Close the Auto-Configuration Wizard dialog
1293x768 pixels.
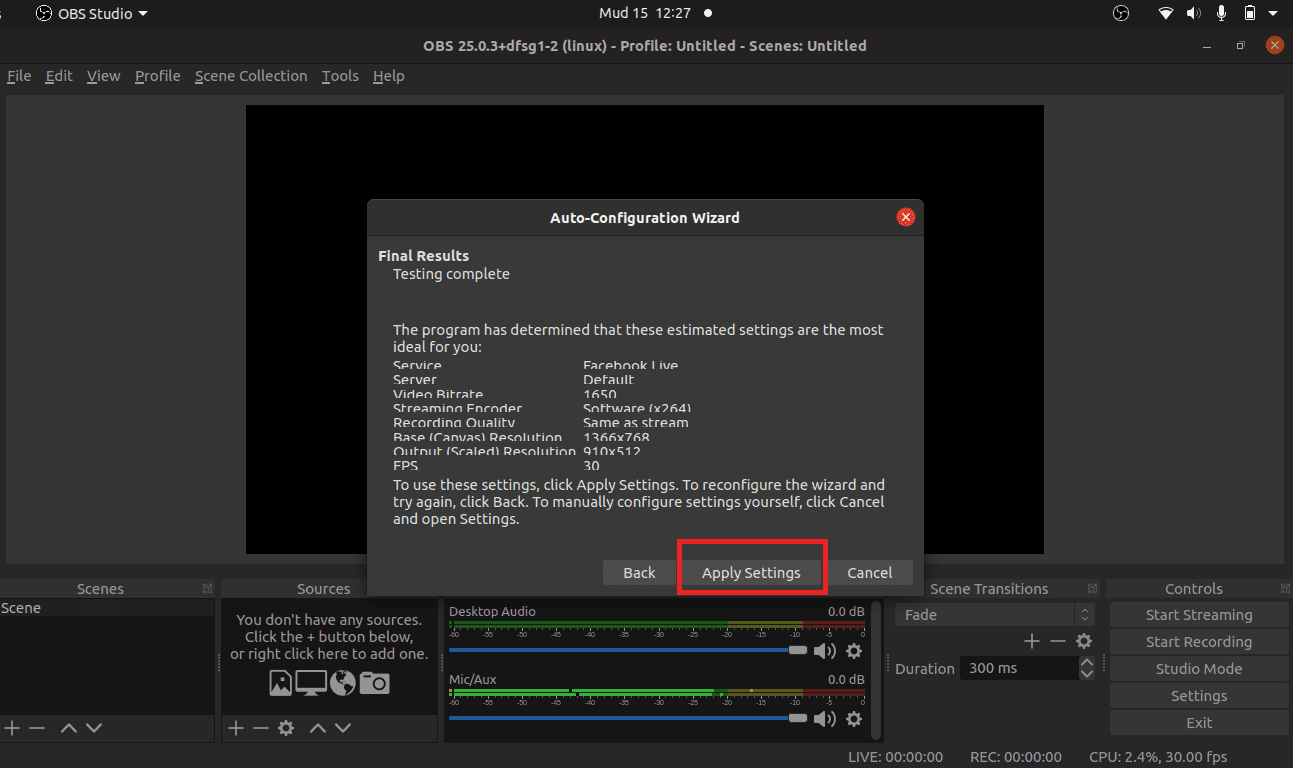click(x=906, y=217)
